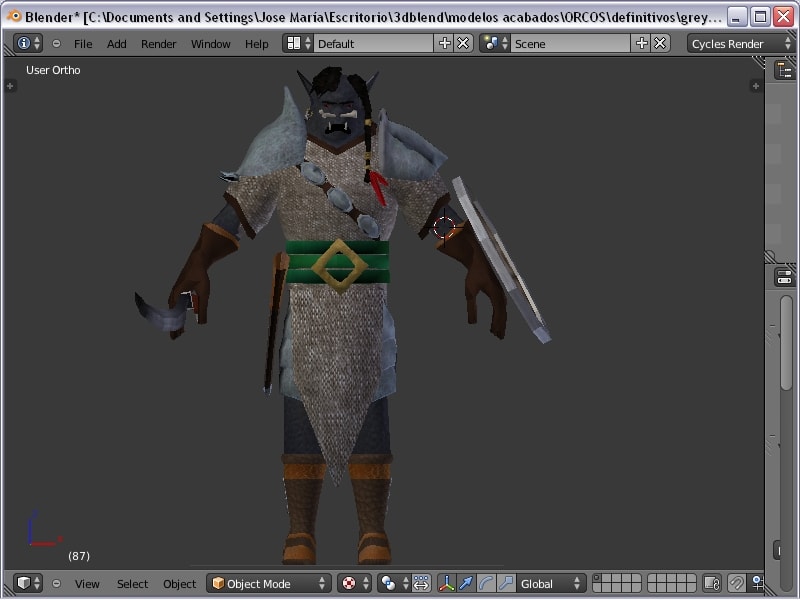Open the Render menu

click(158, 44)
